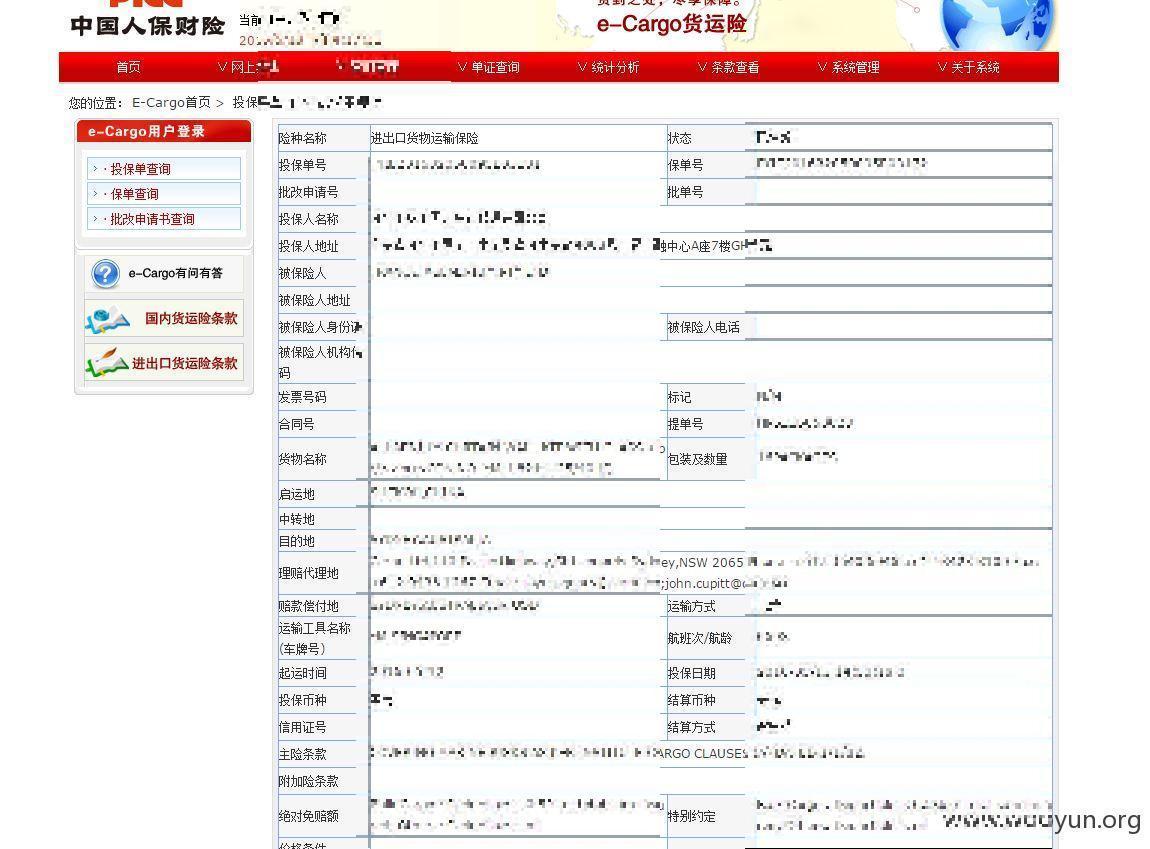Click the 启运地 label

pos(297,494)
